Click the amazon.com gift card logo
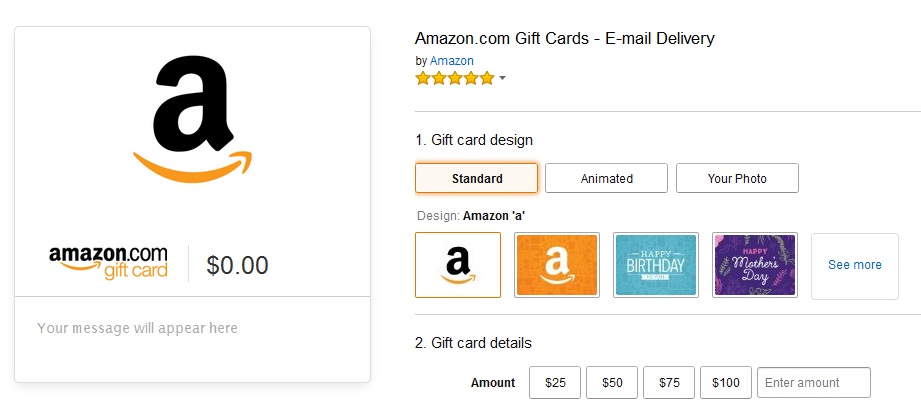The height and width of the screenshot is (404, 921). pos(108,263)
